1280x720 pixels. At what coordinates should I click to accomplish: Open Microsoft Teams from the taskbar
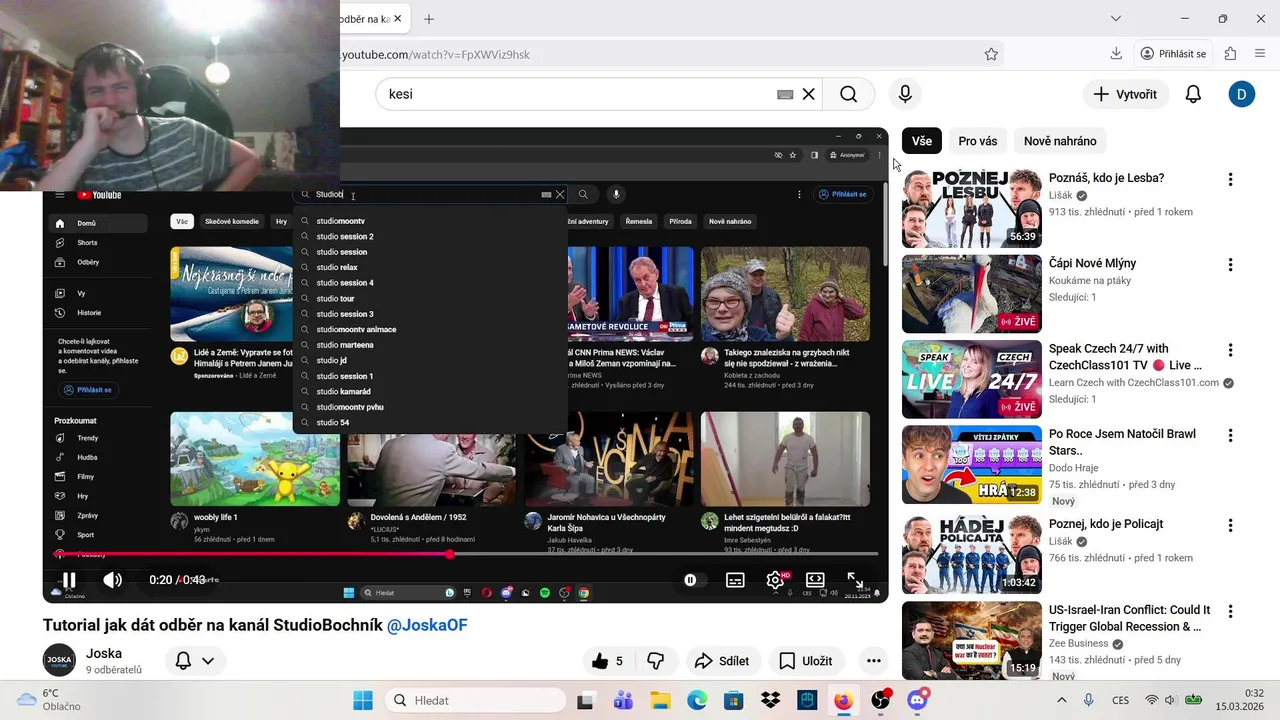pos(623,700)
